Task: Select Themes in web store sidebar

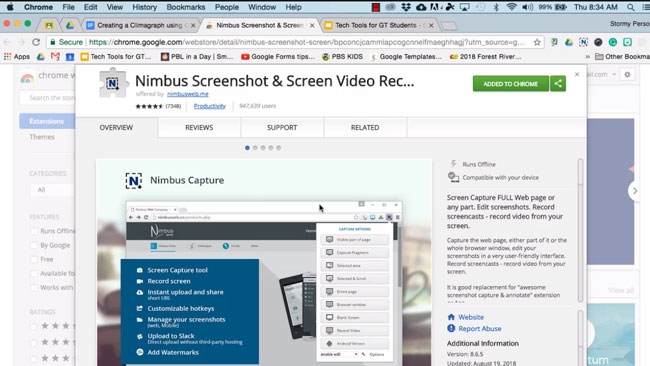Action: 42,137
